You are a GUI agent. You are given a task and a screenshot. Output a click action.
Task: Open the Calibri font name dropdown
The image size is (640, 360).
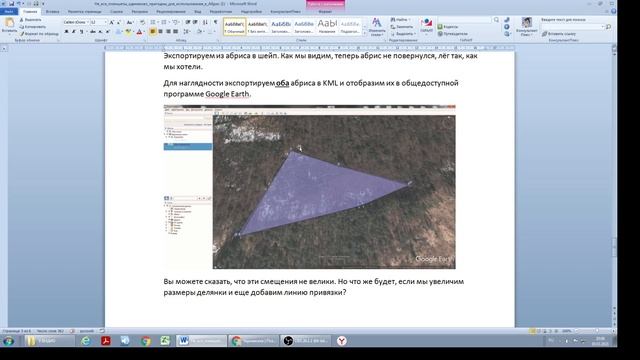click(x=87, y=22)
